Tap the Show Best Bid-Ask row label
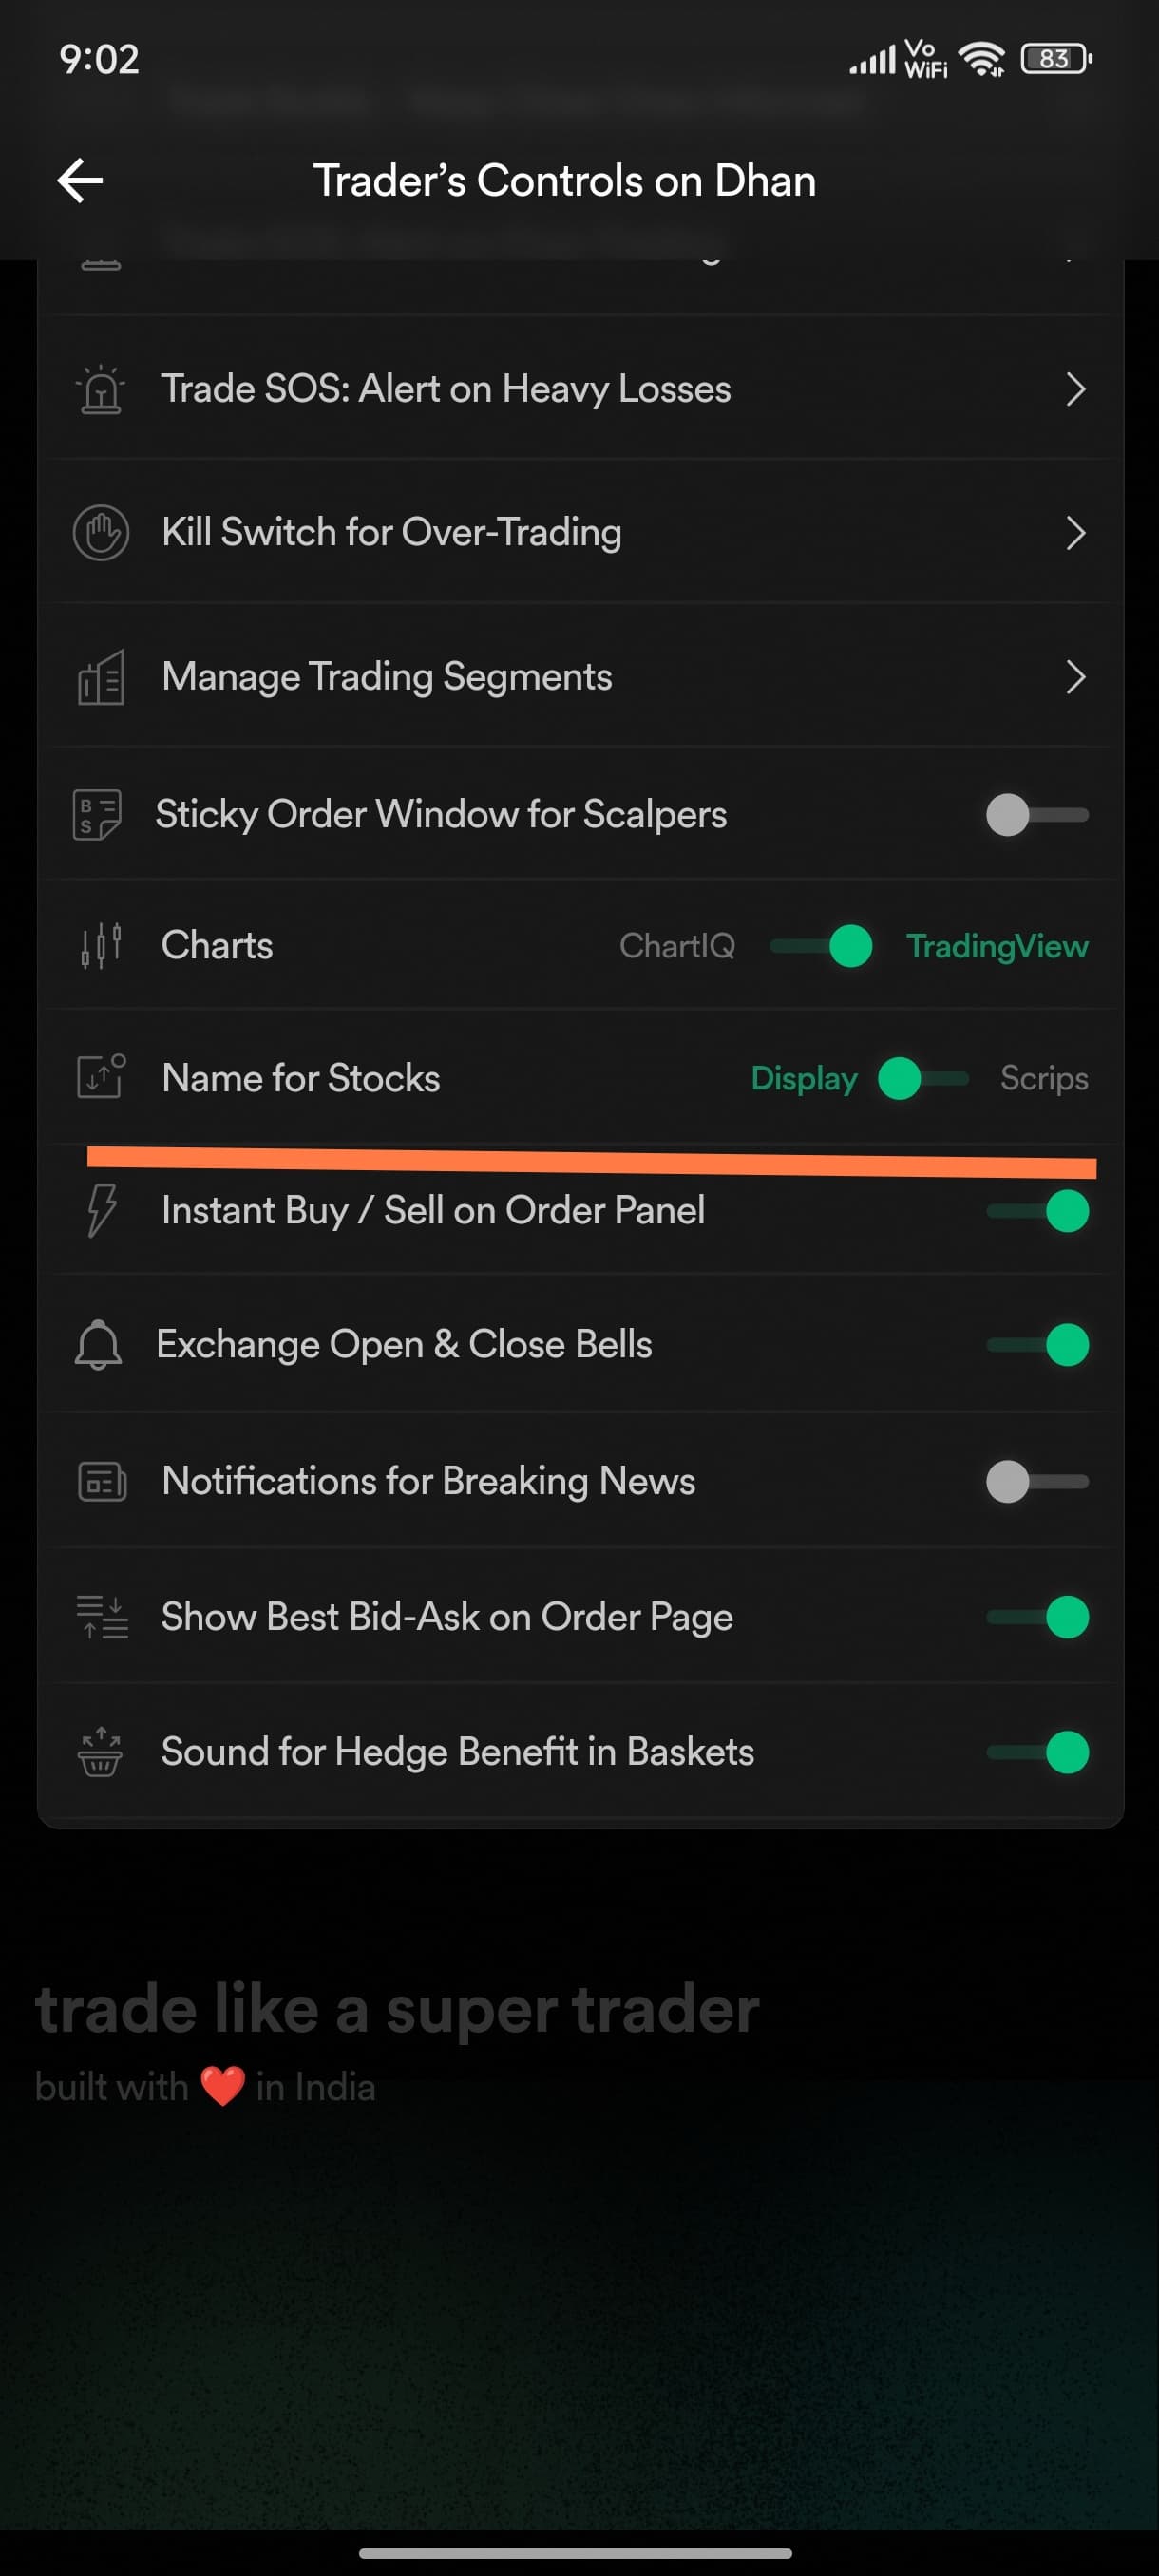This screenshot has width=1159, height=2576. pos(447,1617)
